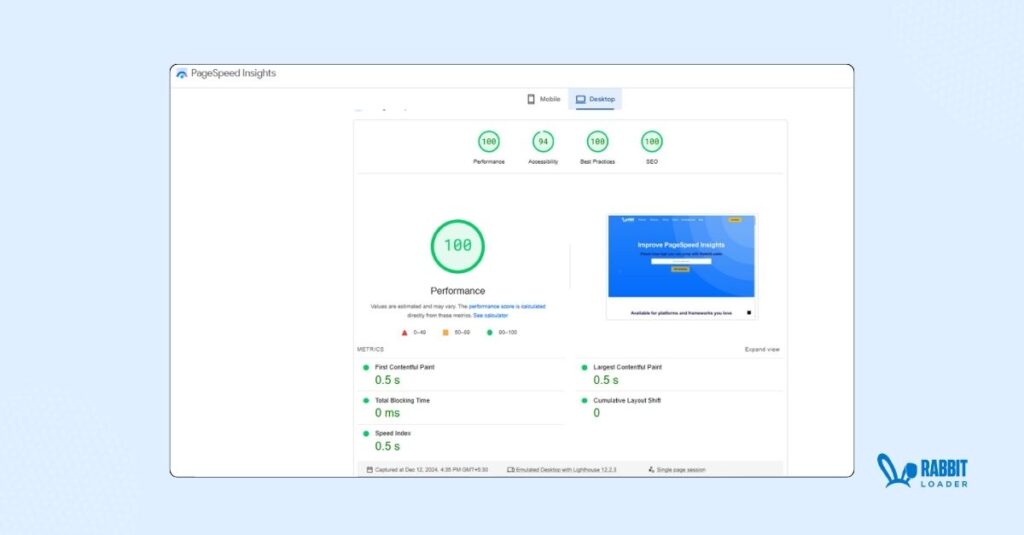Click the device icon beside Emulated Desktop
This screenshot has height=535, width=1024.
pyautogui.click(x=511, y=470)
